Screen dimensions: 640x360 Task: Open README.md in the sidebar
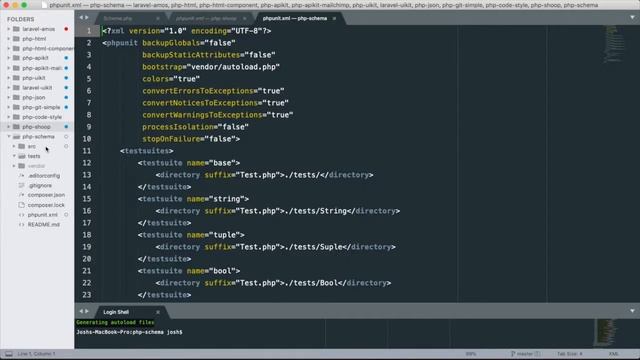pos(44,224)
